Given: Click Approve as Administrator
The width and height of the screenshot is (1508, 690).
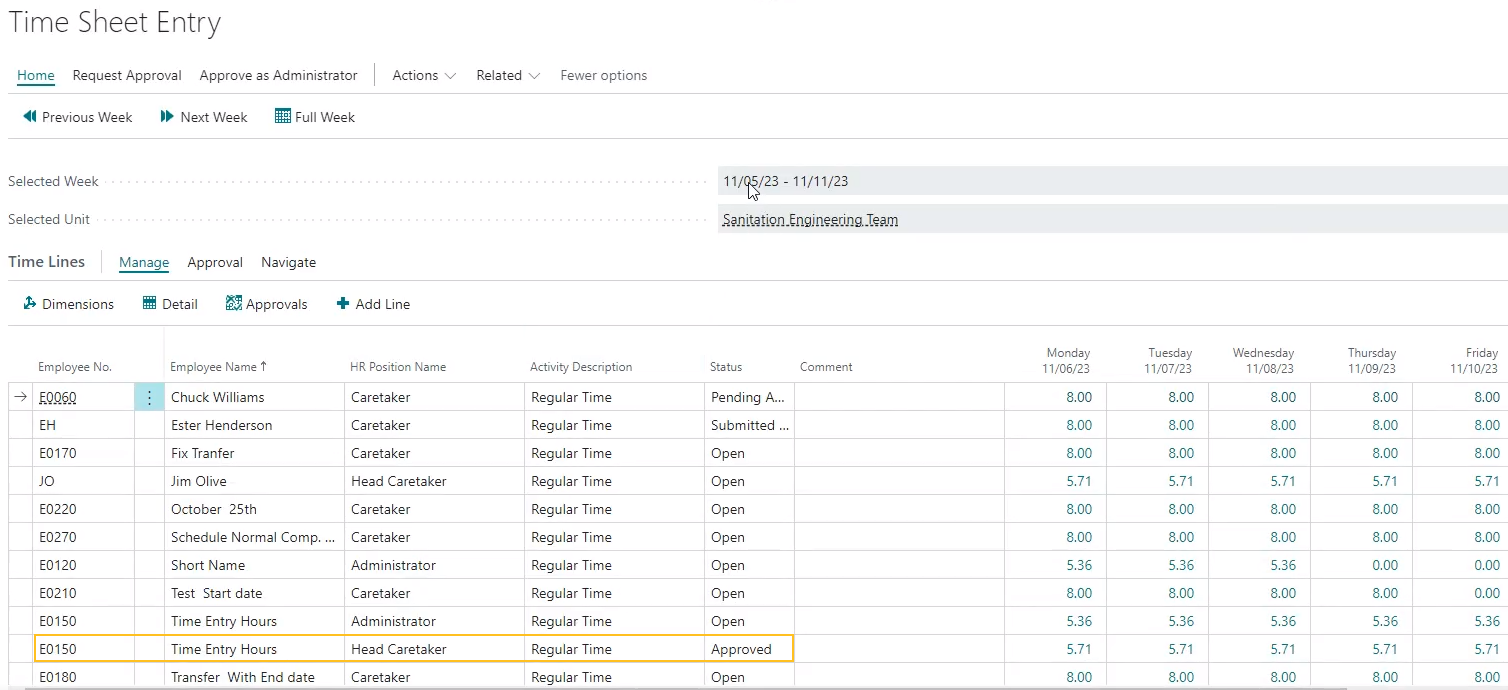Looking at the screenshot, I should tap(278, 75).
